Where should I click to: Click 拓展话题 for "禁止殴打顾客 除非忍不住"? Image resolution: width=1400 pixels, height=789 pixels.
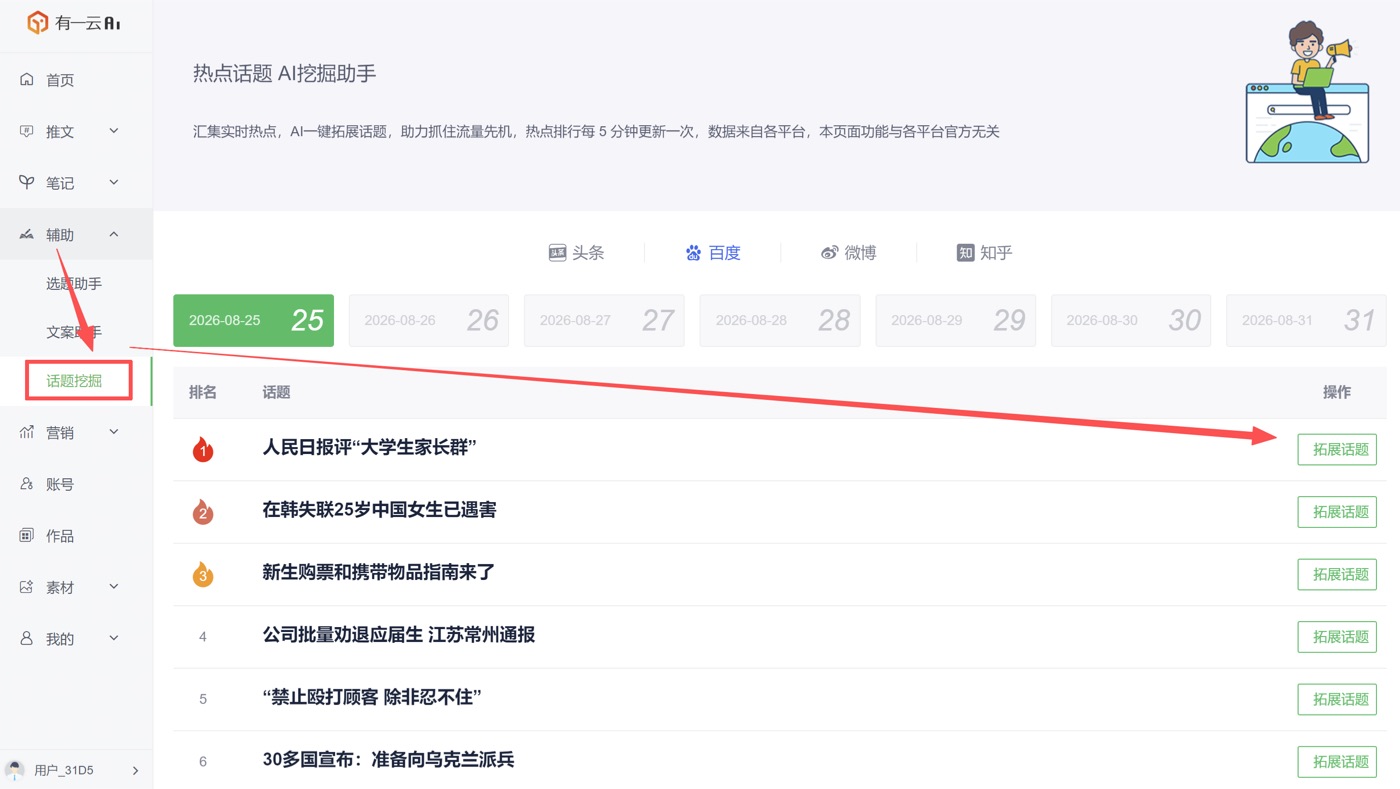tap(1337, 699)
